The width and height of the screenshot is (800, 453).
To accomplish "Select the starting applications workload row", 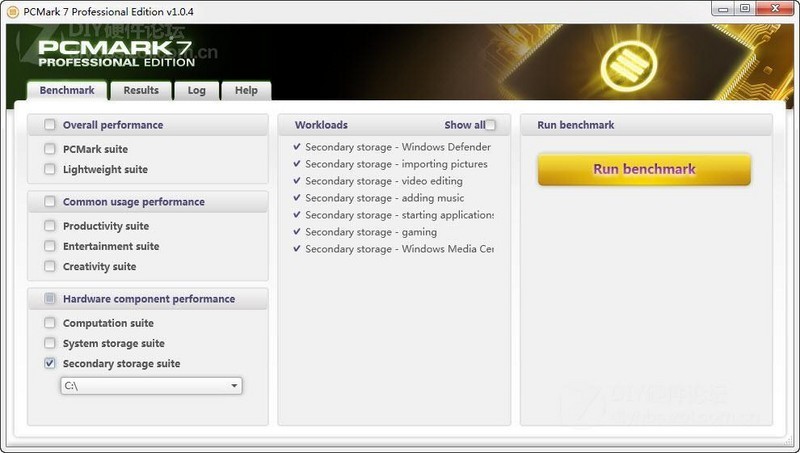I will [x=393, y=215].
